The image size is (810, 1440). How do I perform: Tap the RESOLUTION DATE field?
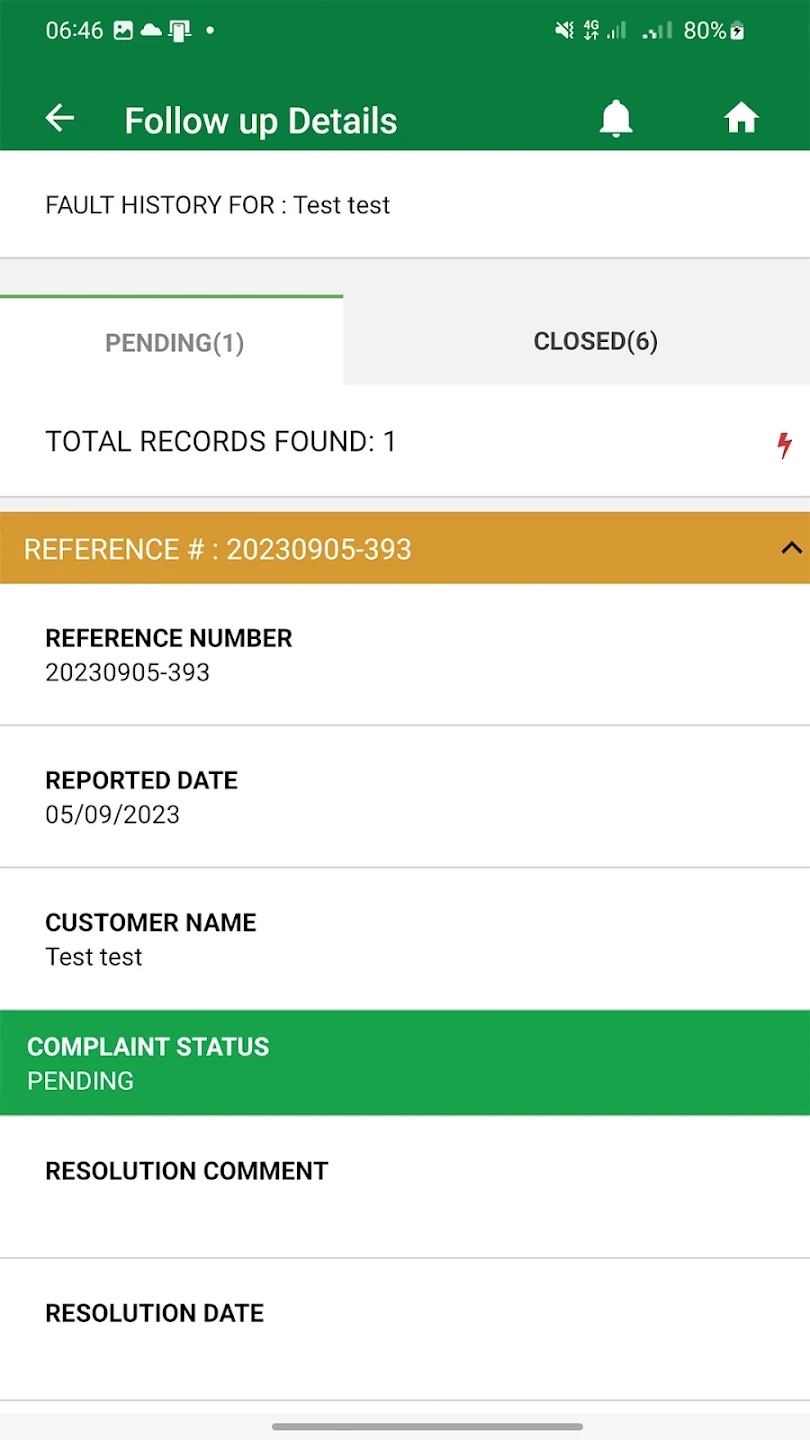[x=404, y=1329]
